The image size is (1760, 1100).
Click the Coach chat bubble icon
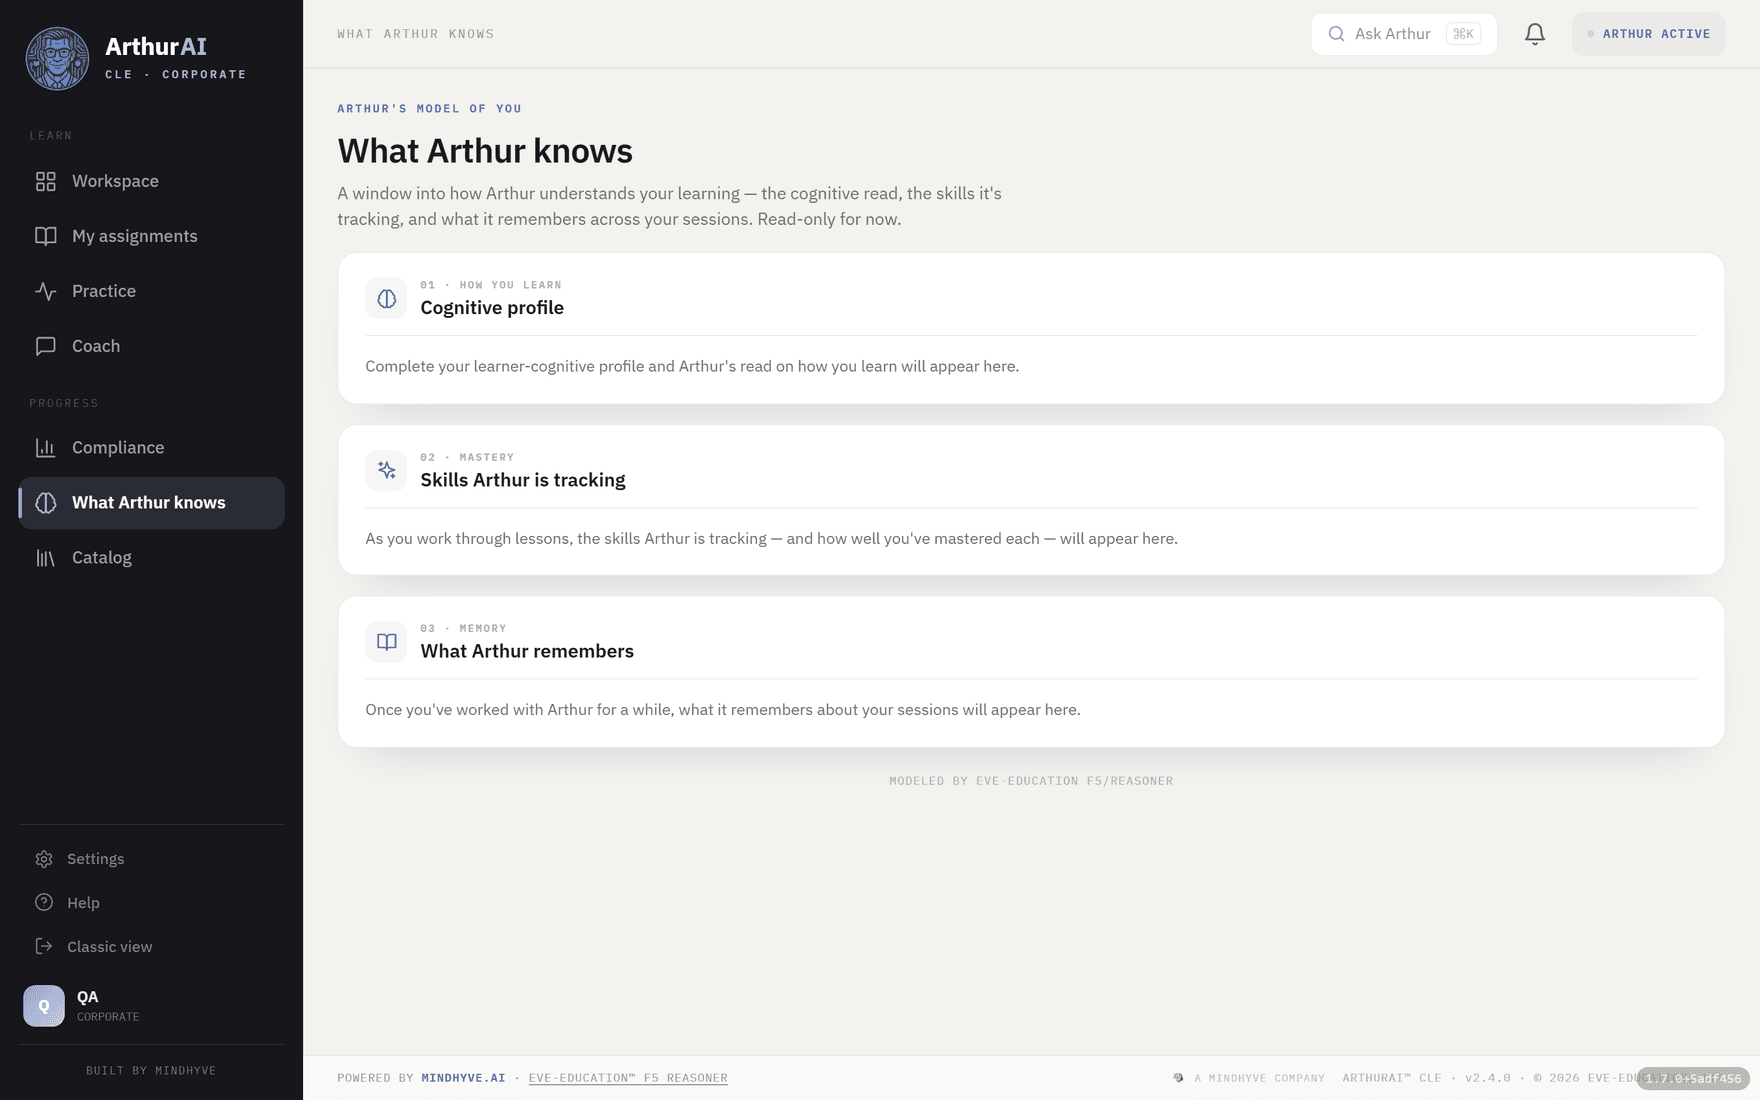[x=46, y=346]
